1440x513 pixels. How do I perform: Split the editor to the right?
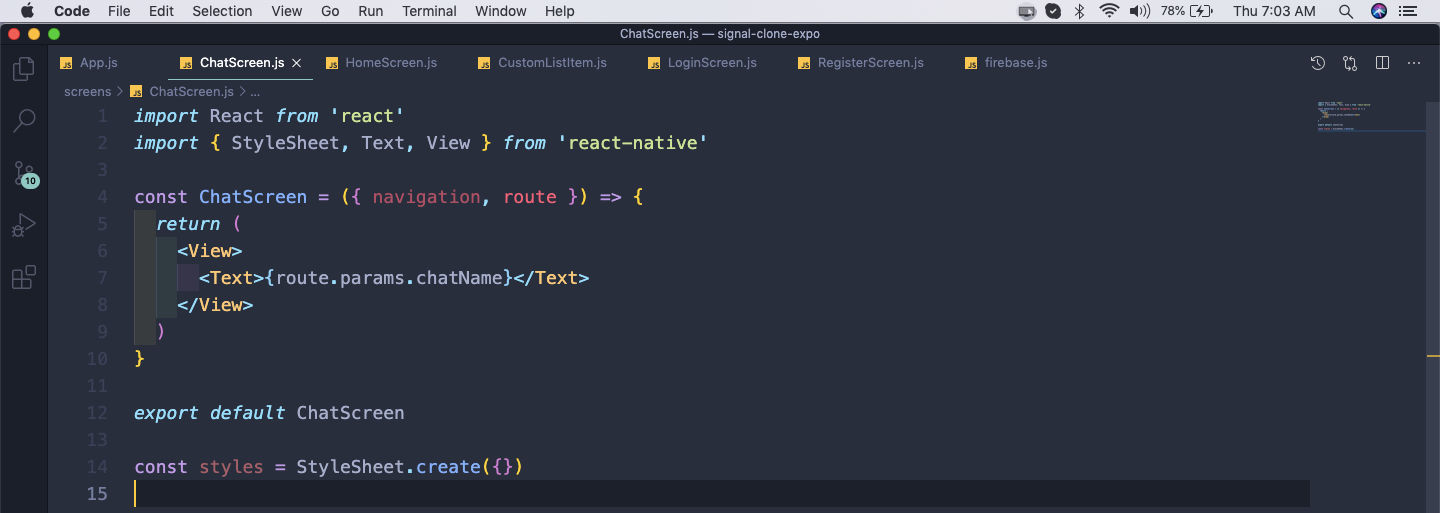pyautogui.click(x=1382, y=63)
